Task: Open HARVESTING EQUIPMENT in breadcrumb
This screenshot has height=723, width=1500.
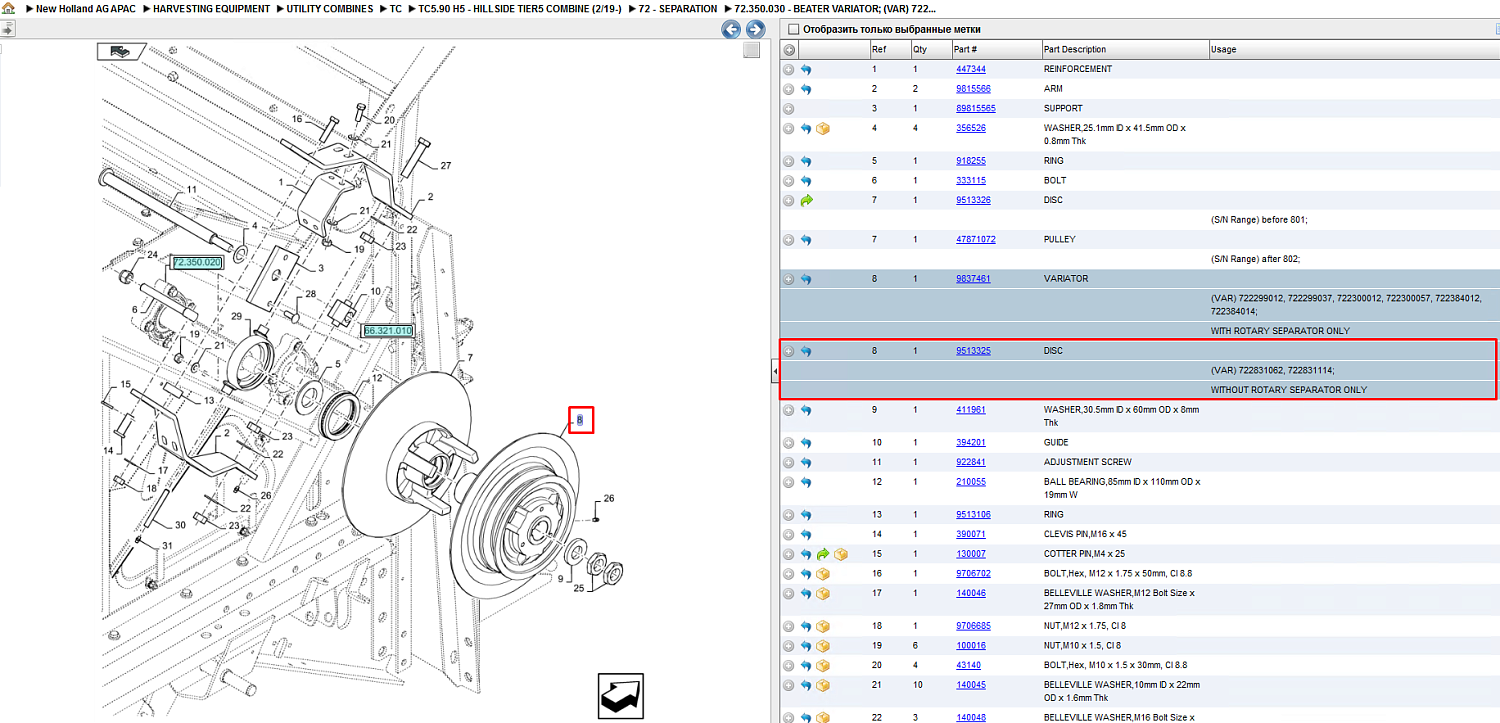Action: (211, 8)
